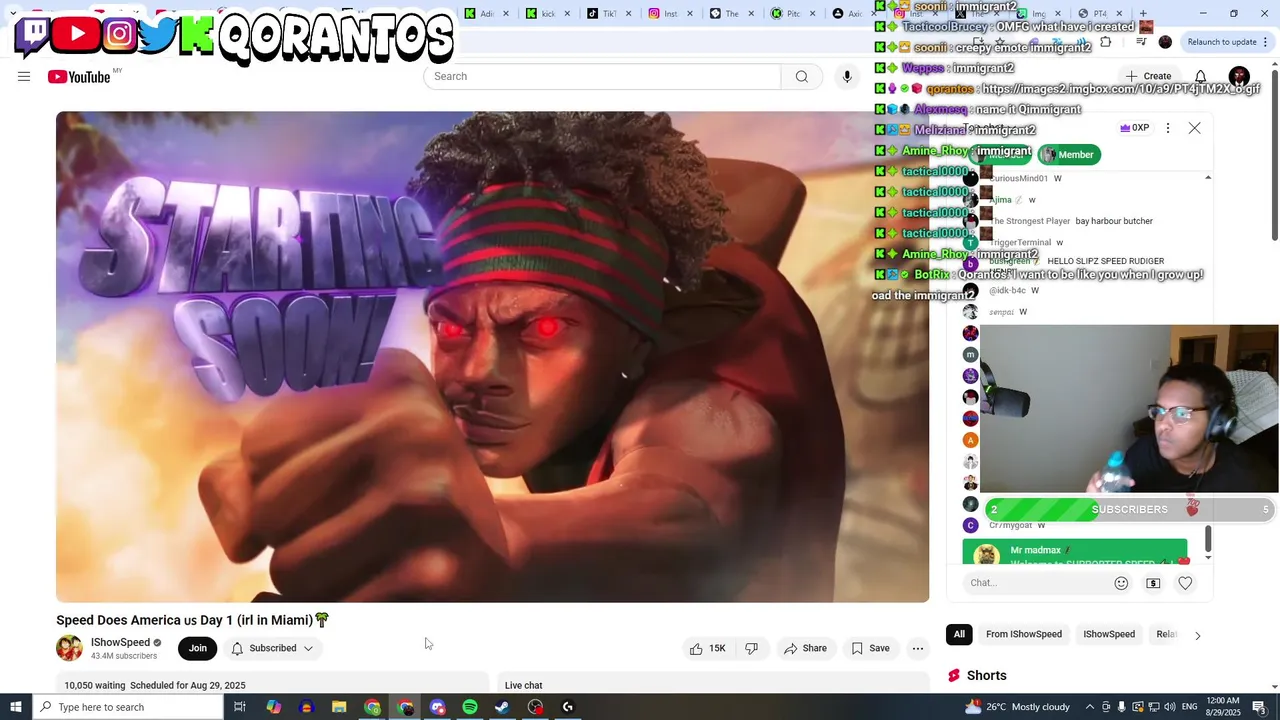Click the live chat scrollbar

click(x=1207, y=539)
